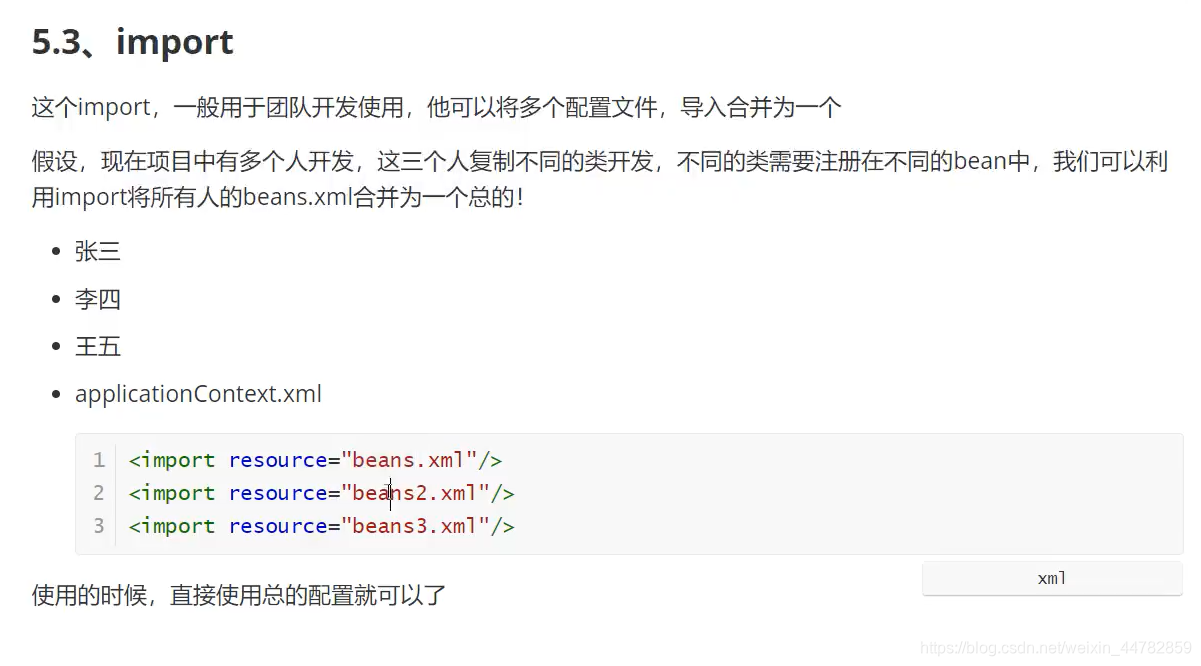
Task: Click the "5.3、import" heading
Action: 132,42
